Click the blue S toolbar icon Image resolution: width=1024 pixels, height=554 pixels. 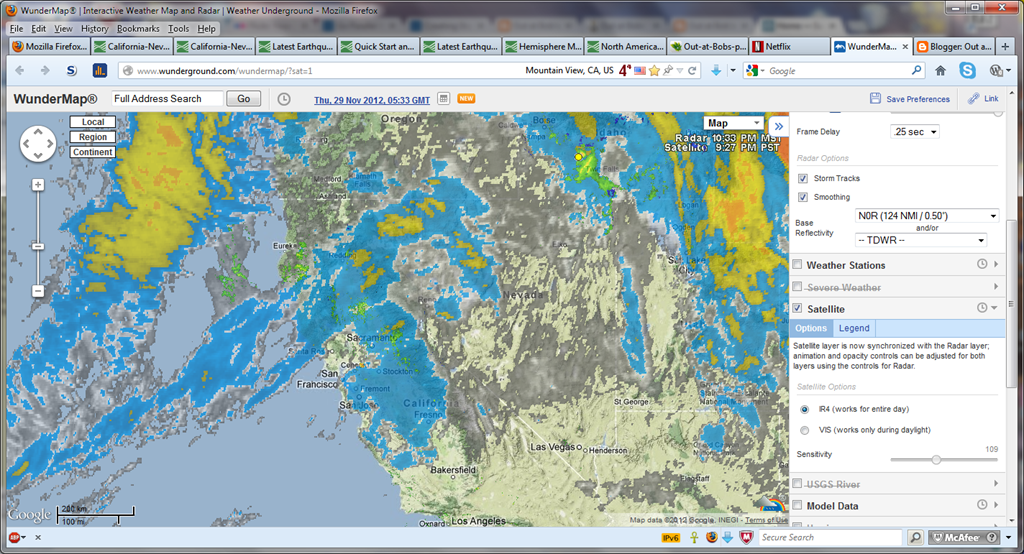tap(71, 71)
